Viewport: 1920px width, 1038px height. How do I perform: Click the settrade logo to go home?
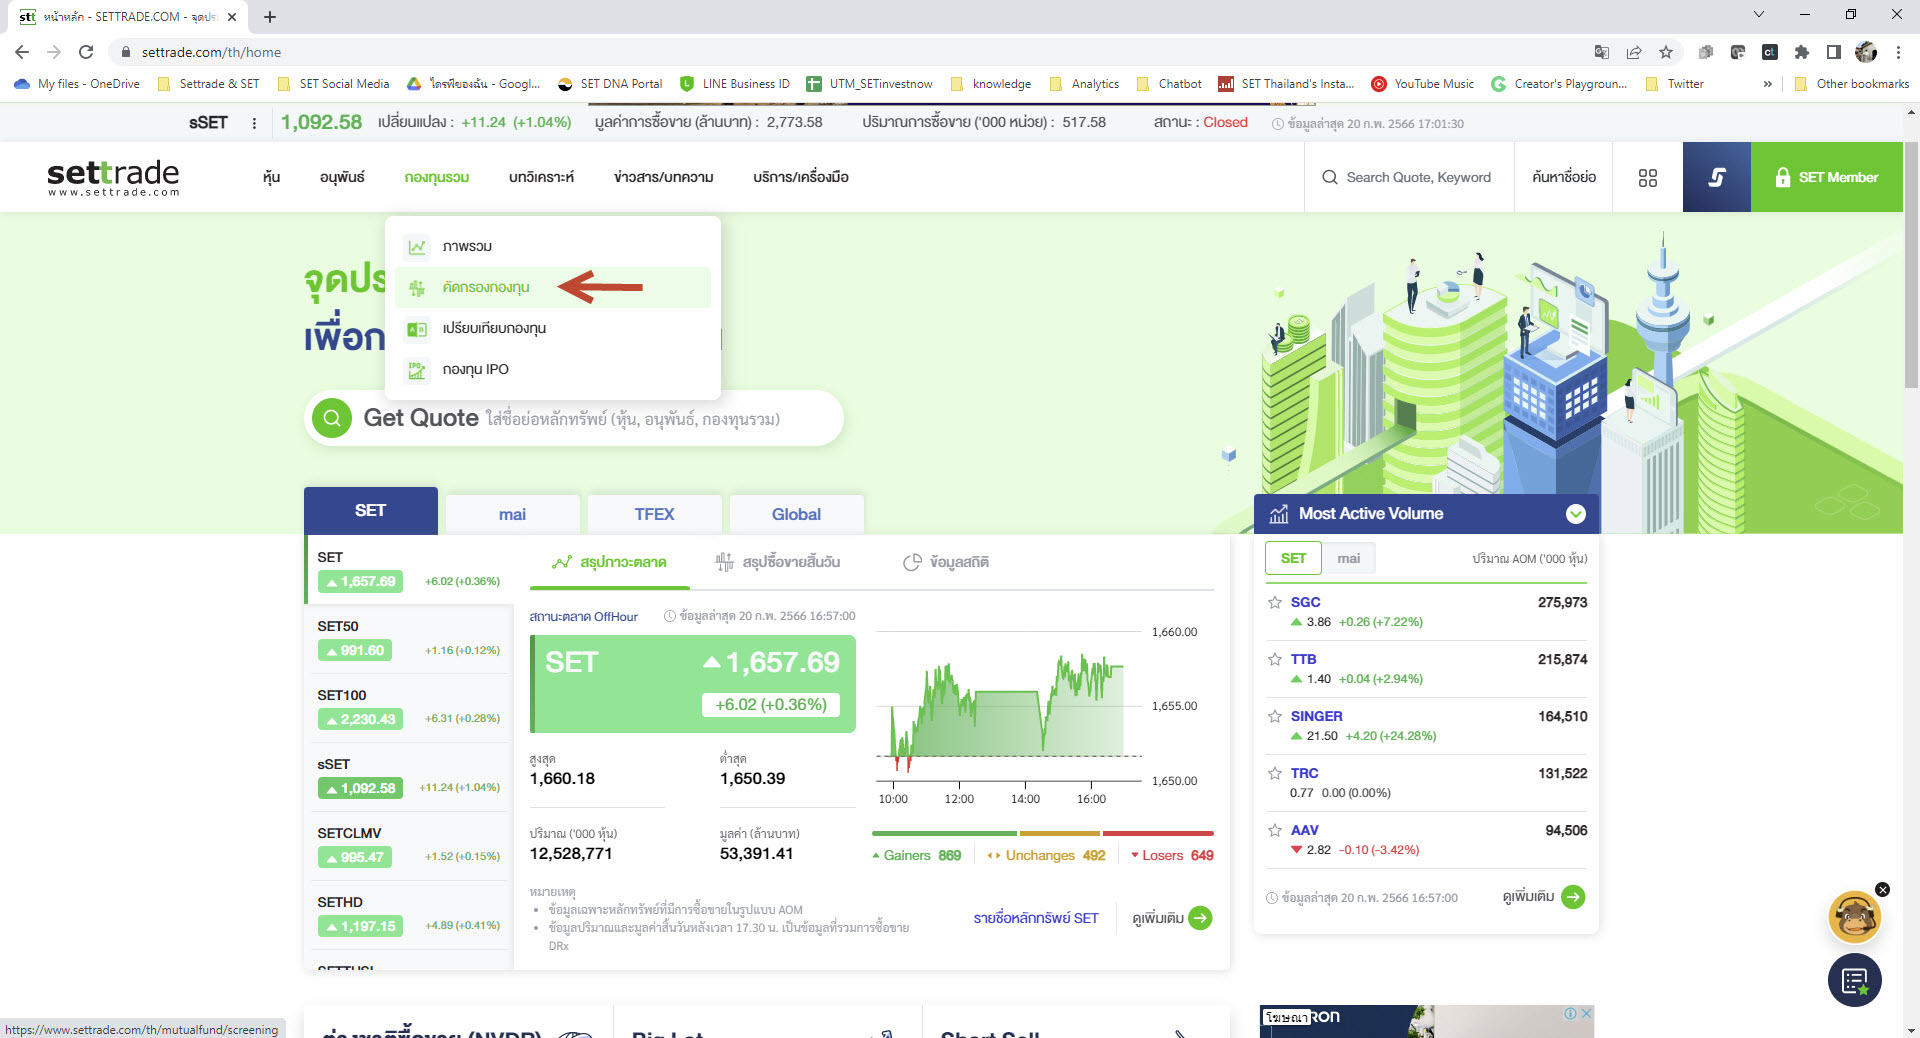tap(112, 176)
